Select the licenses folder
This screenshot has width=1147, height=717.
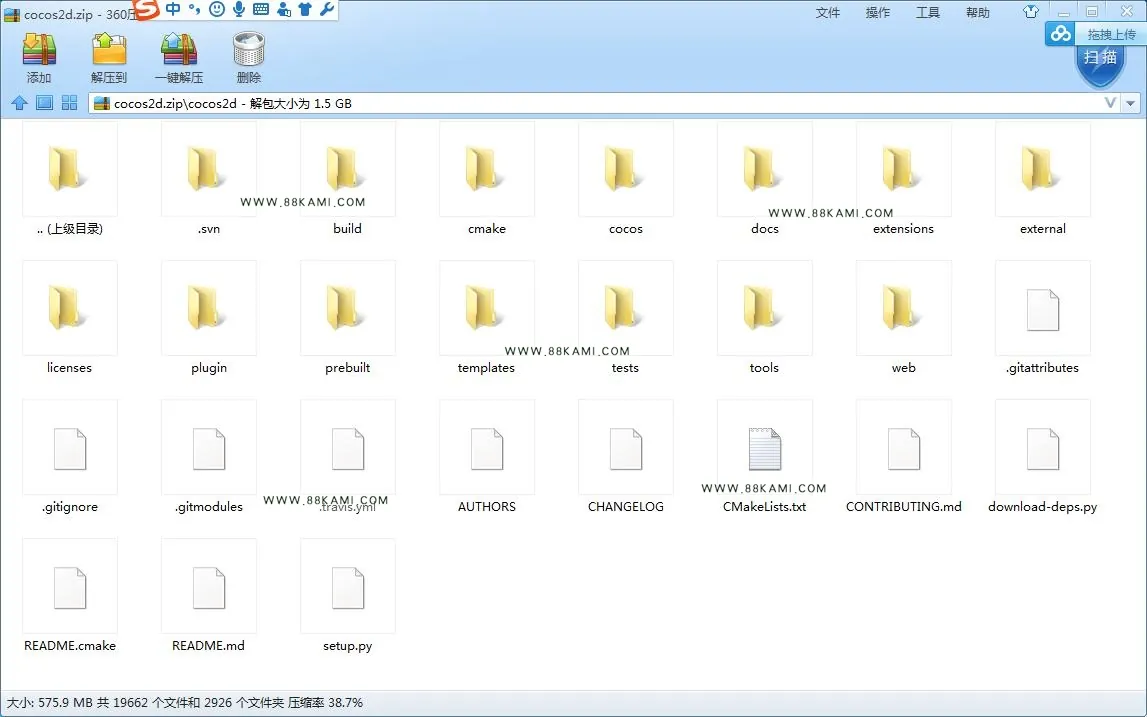tap(69, 318)
